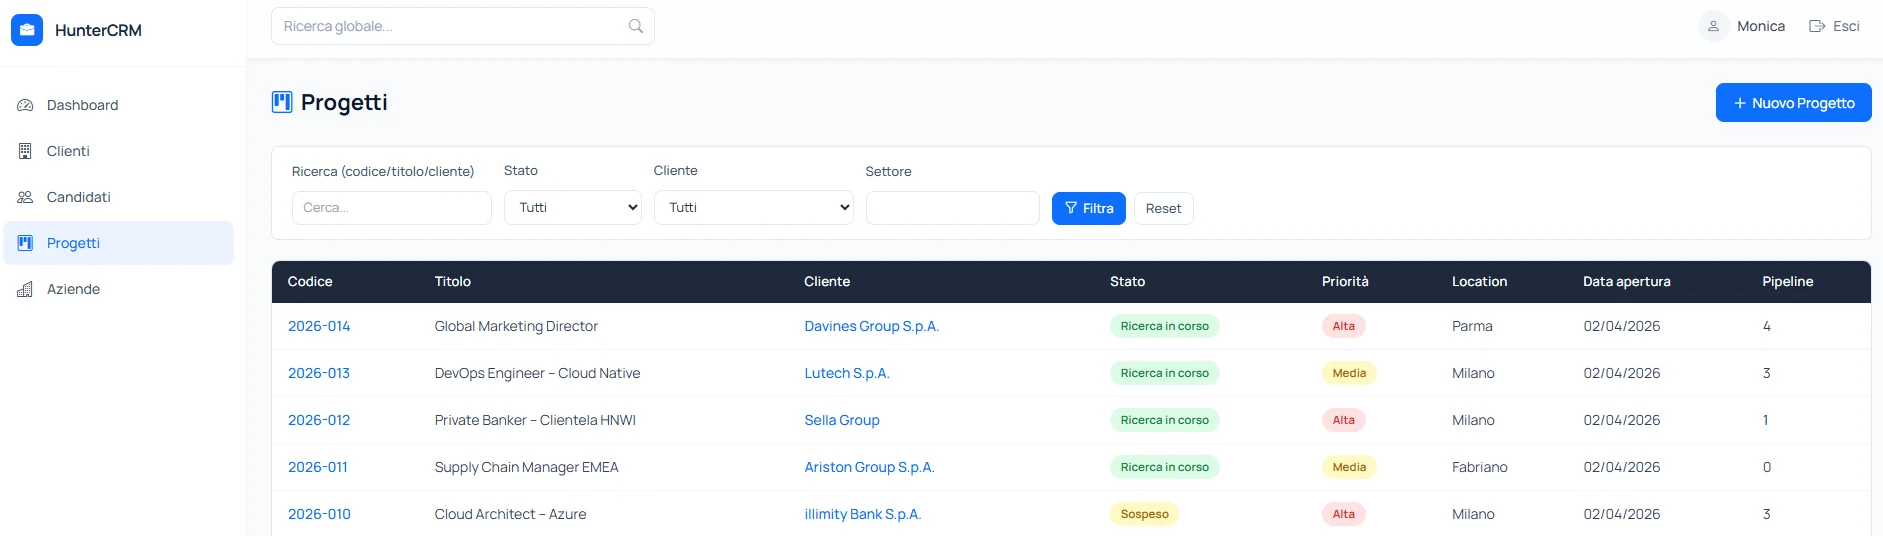Click the Nuovo Progetto button
This screenshot has width=1883, height=536.
[x=1794, y=103]
